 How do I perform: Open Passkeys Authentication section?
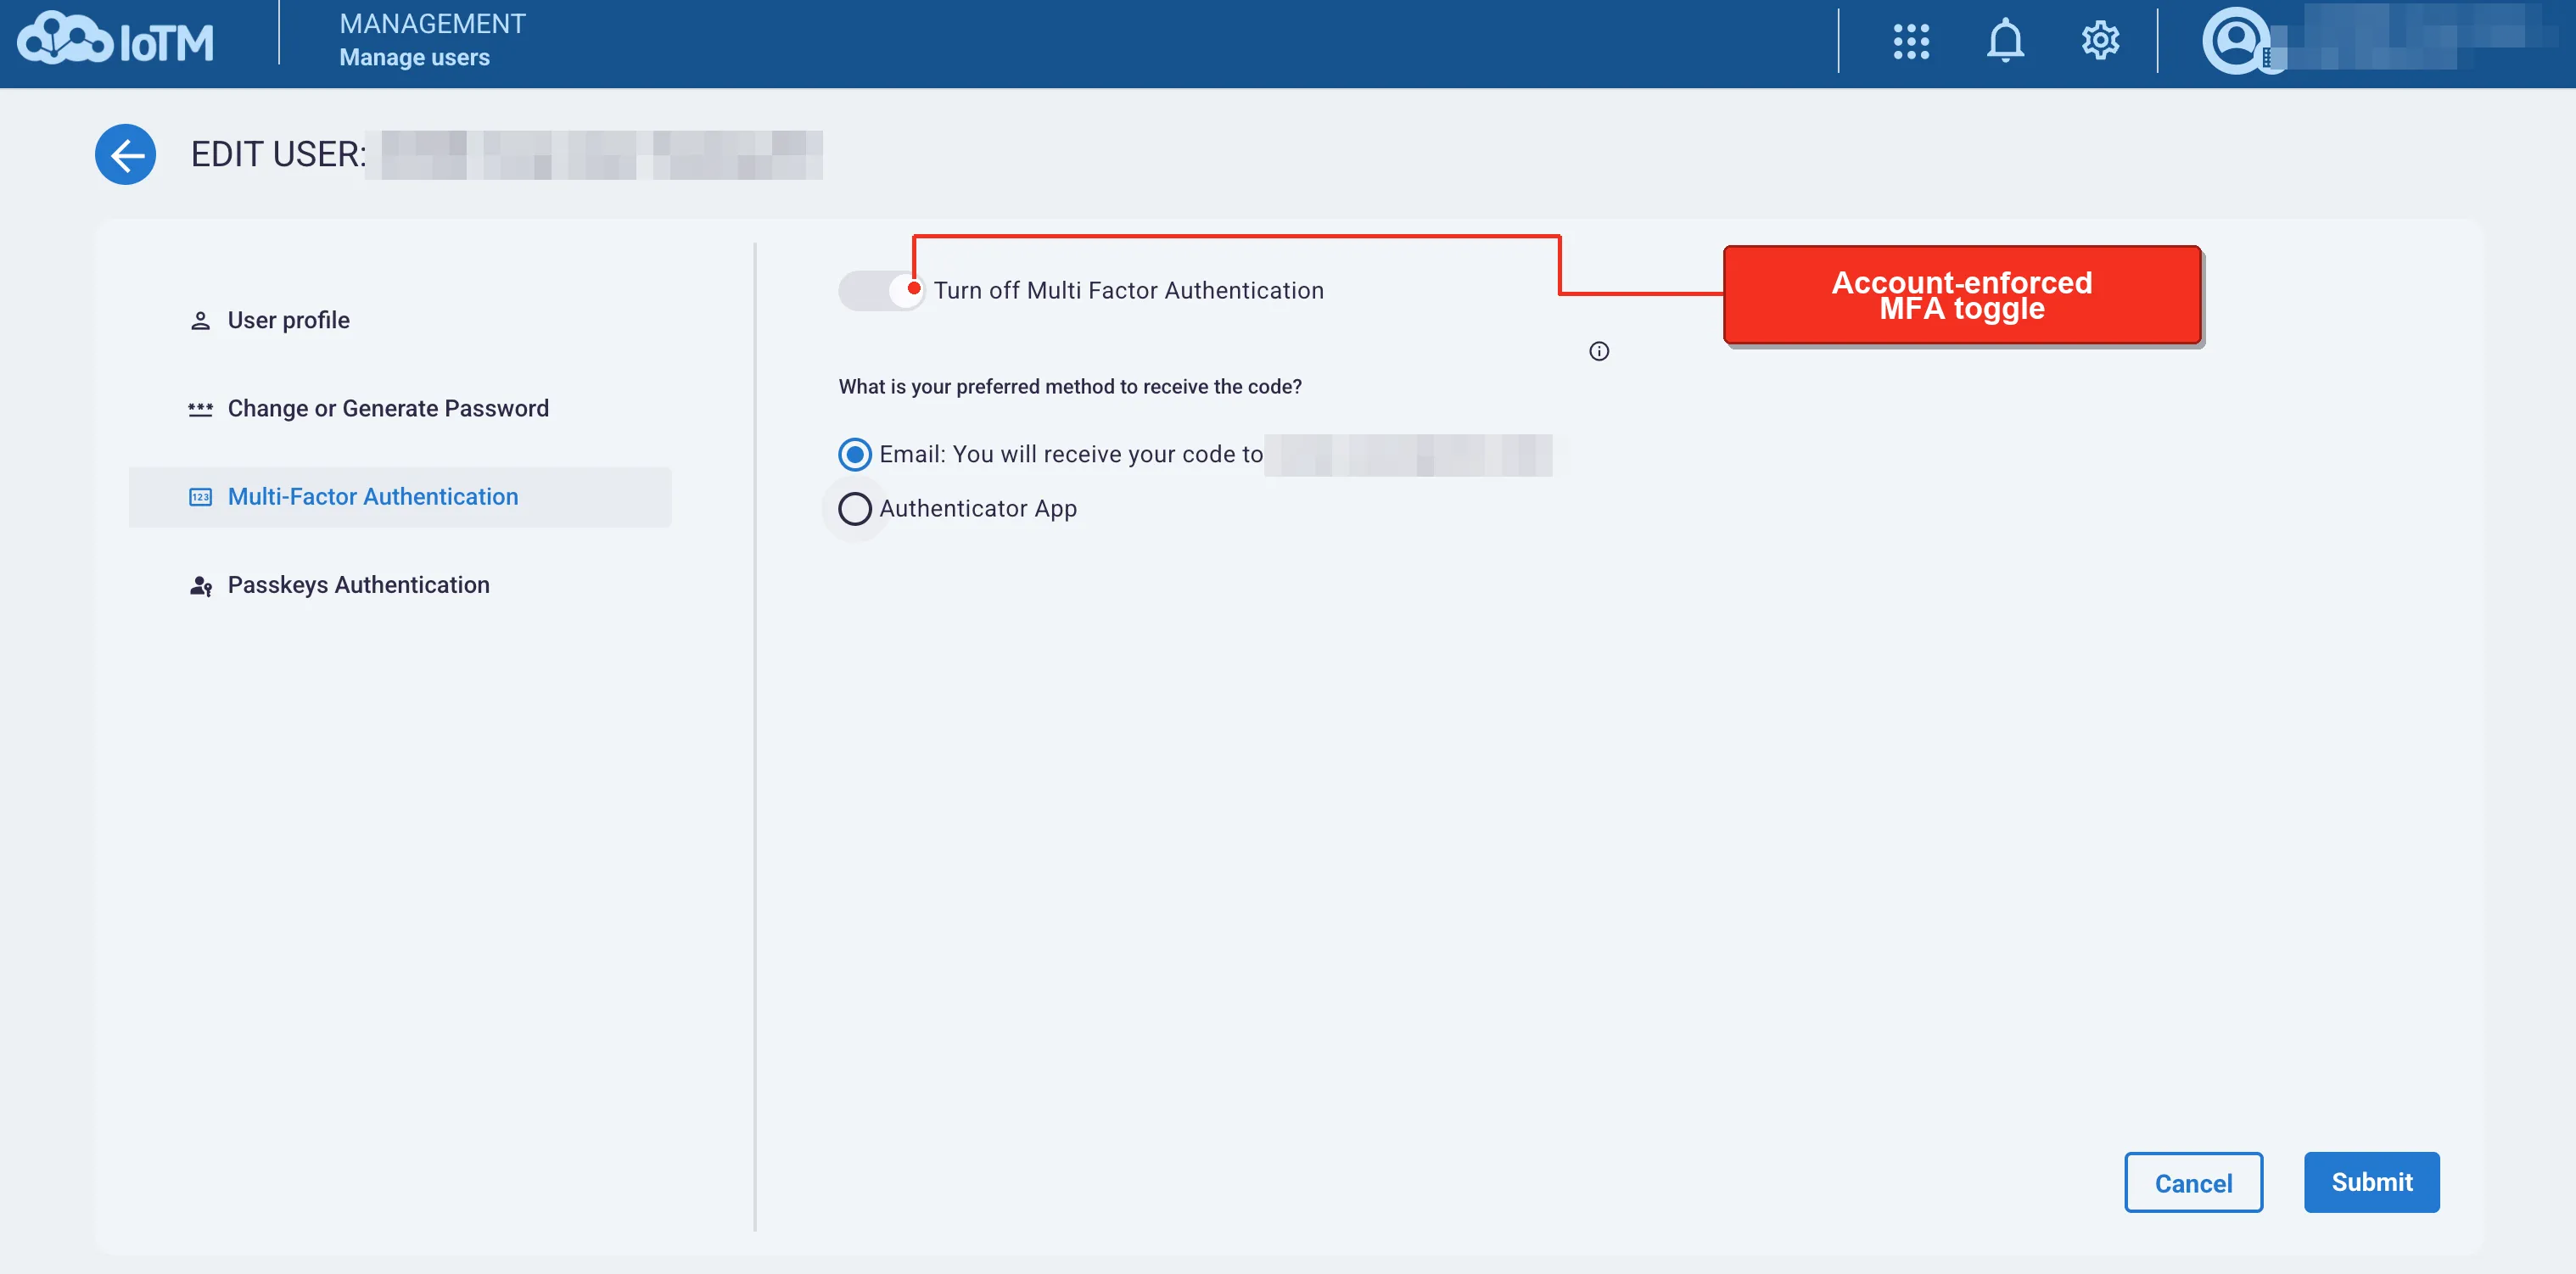(x=400, y=585)
